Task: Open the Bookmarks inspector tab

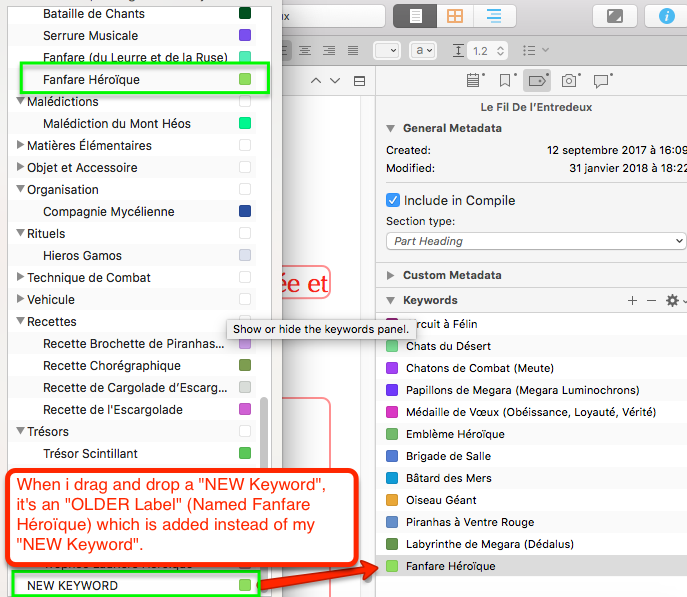Action: point(506,80)
